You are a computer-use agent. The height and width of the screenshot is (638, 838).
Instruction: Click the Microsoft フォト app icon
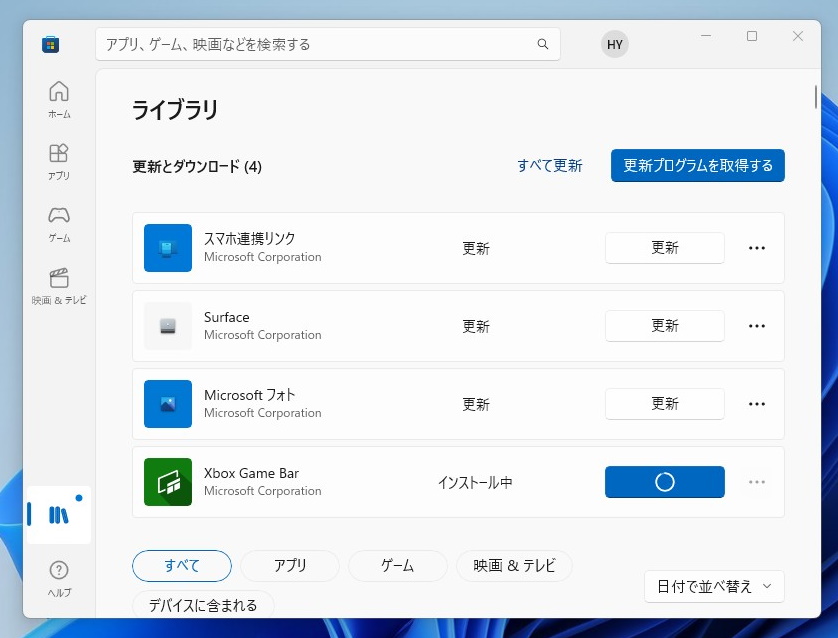[x=167, y=404]
